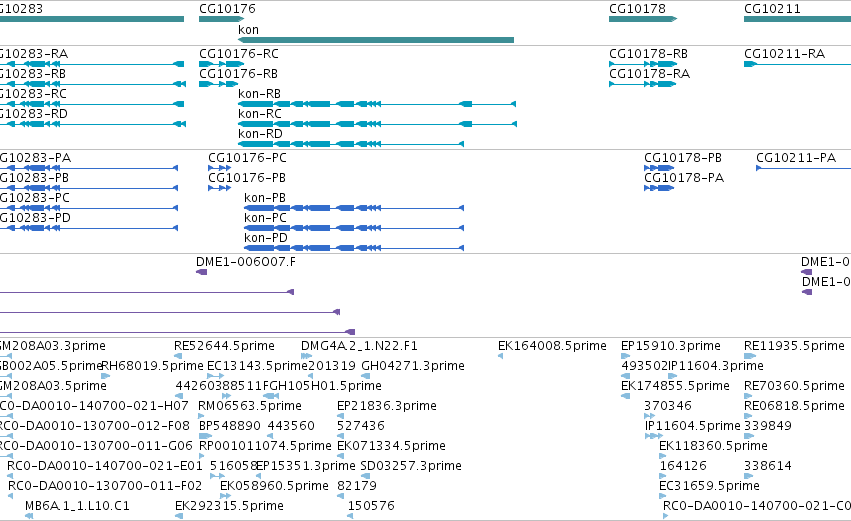Image resolution: width=851 pixels, height=521 pixels.
Task: Click the BP548890 feature label
Action: click(x=230, y=427)
